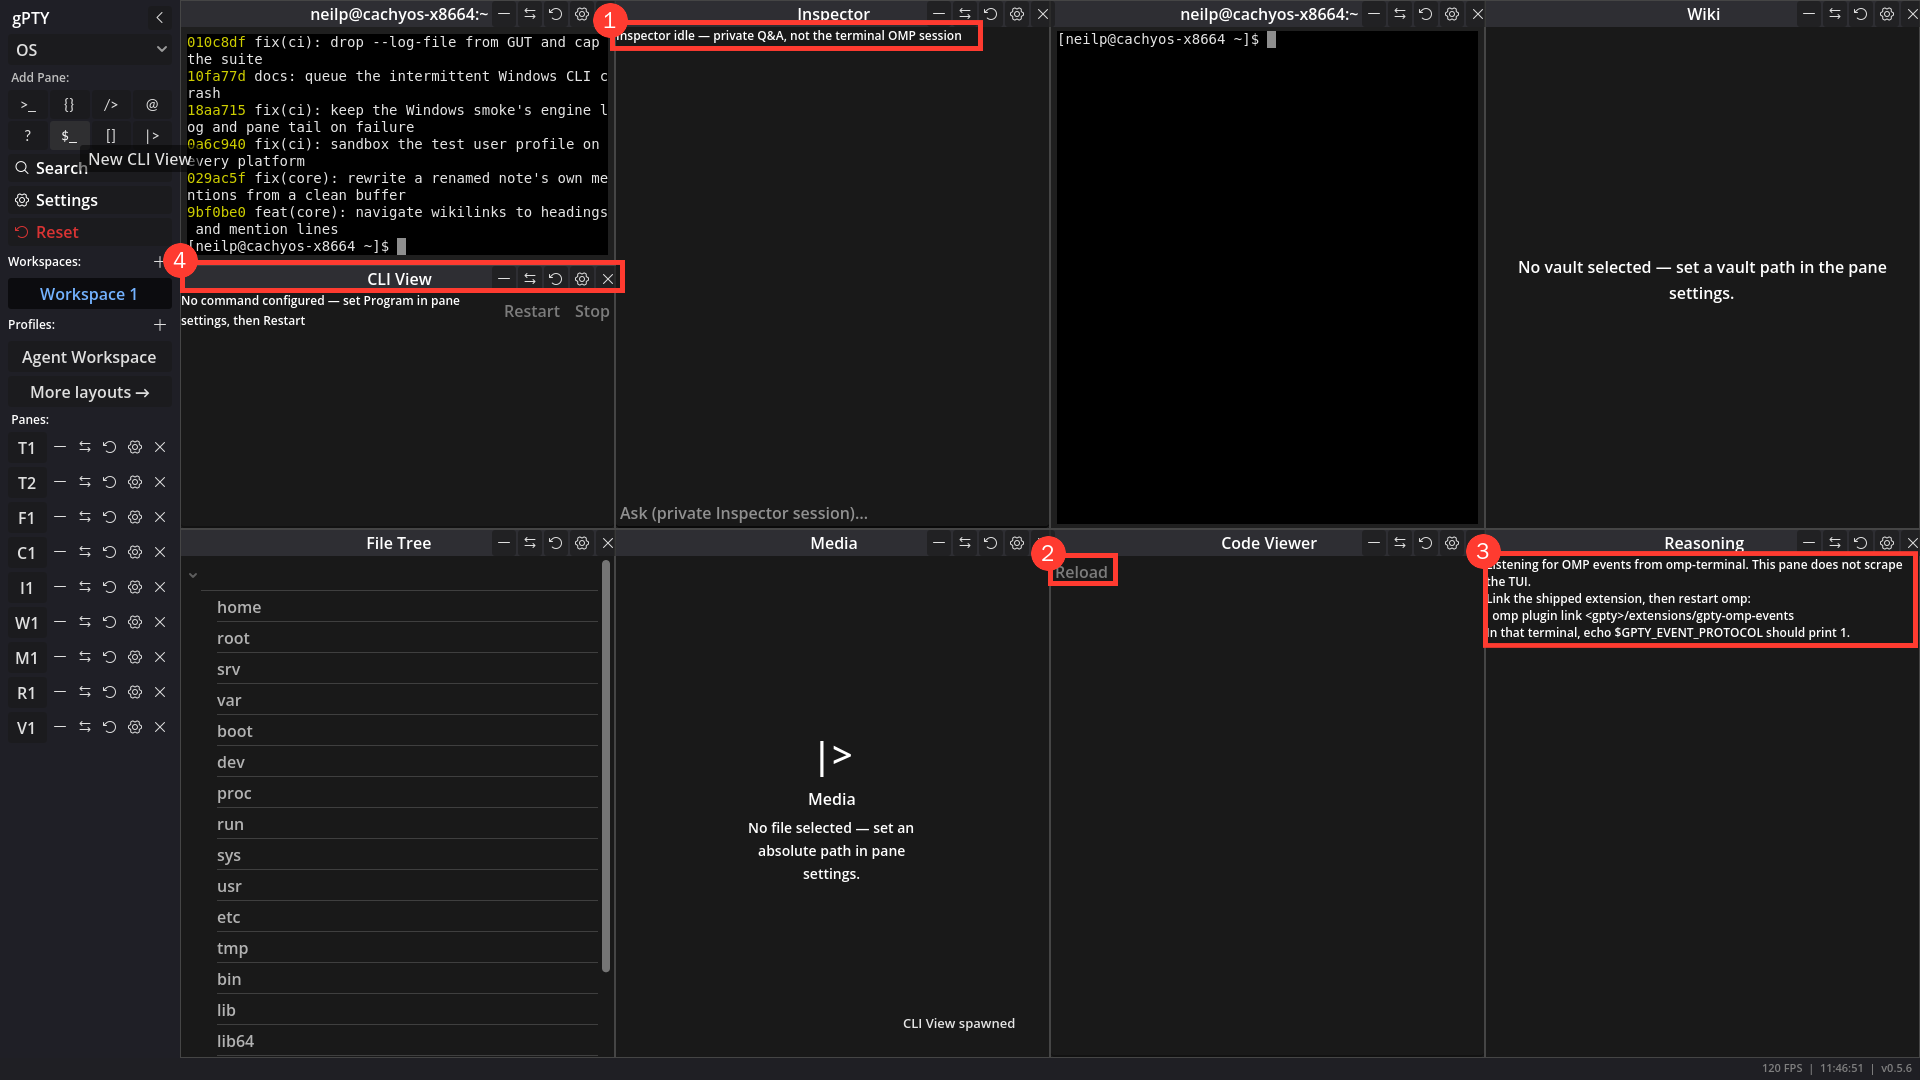Open the Media pane settings gear
Screen dimensions: 1920x1080
(1017, 543)
